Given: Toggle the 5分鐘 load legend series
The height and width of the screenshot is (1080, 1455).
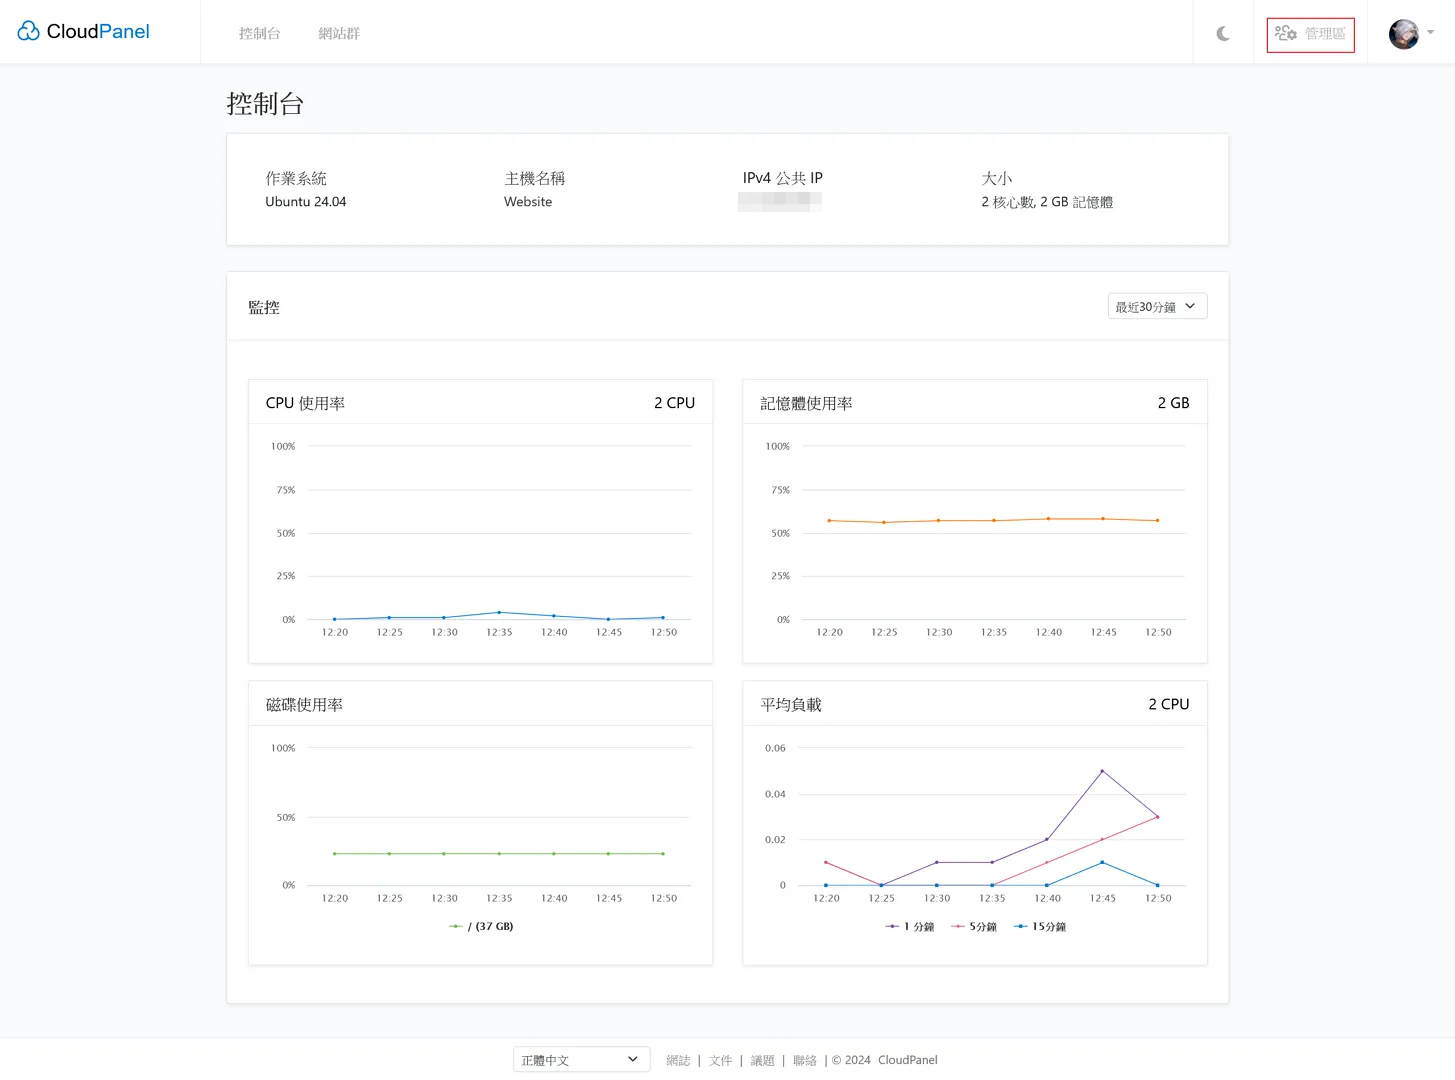Looking at the screenshot, I should [x=974, y=927].
